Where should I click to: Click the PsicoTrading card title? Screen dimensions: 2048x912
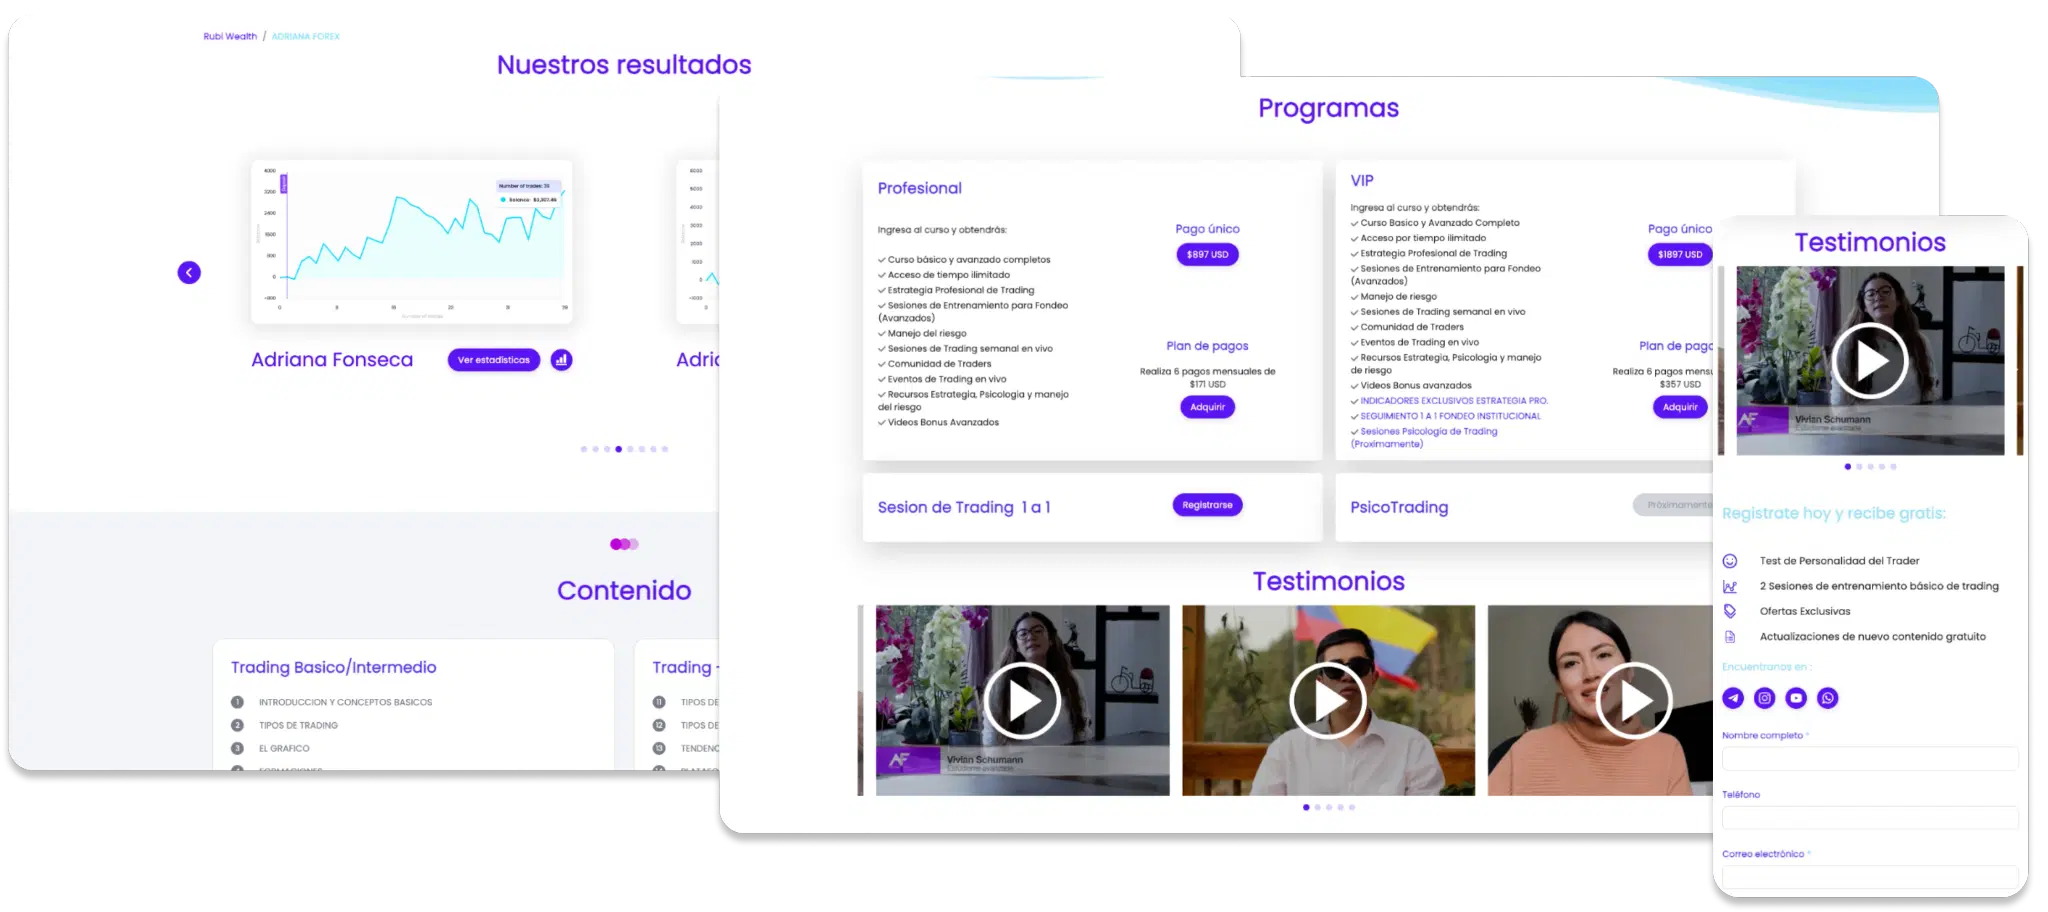point(1399,508)
